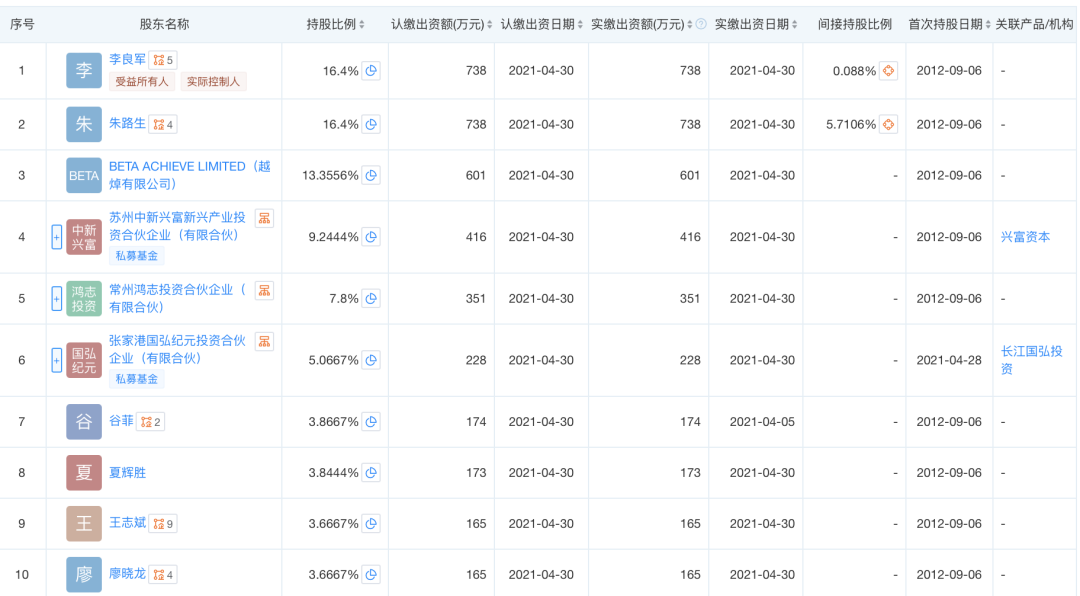Viewport: 1080px width, 596px height.
Task: Open shareholding history icon for 王志斌
Action: (371, 524)
